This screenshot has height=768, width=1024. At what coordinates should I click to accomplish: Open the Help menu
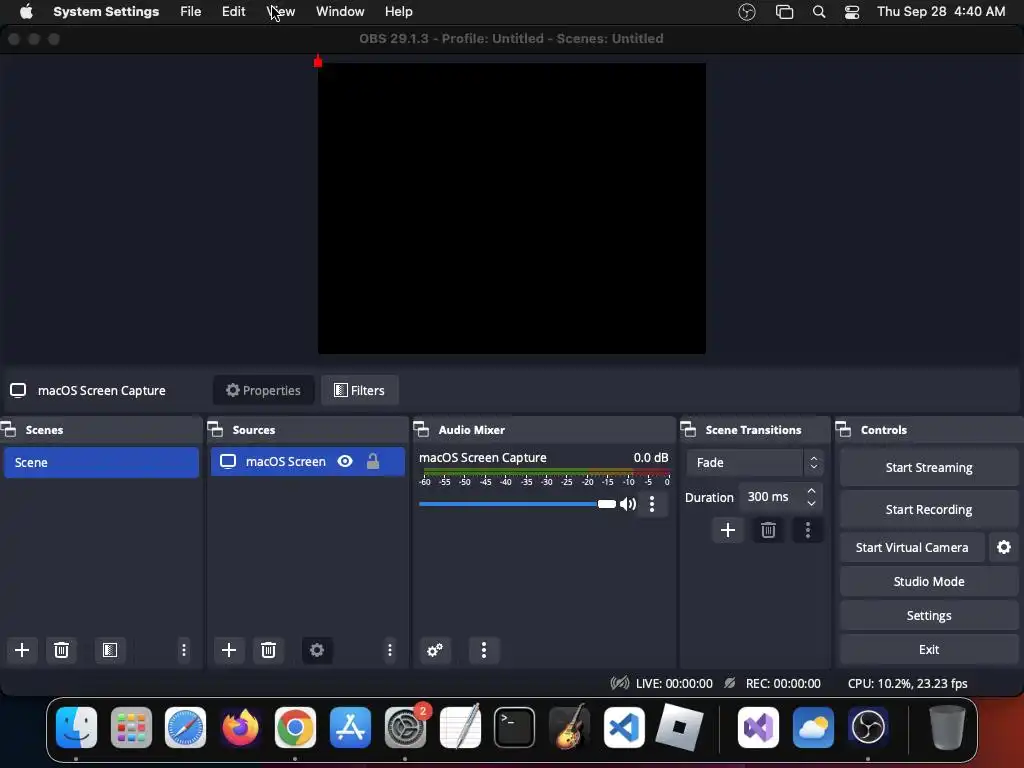pyautogui.click(x=398, y=12)
